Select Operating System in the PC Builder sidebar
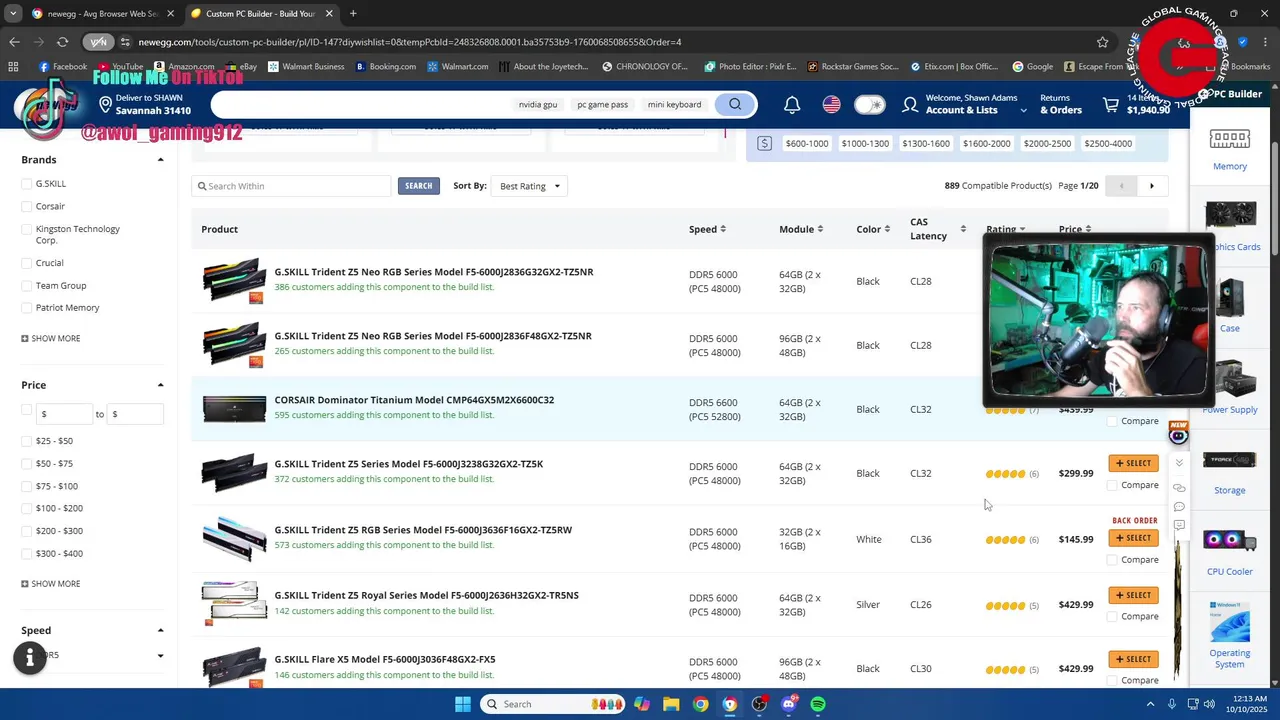The width and height of the screenshot is (1280, 720). pos(1230,634)
